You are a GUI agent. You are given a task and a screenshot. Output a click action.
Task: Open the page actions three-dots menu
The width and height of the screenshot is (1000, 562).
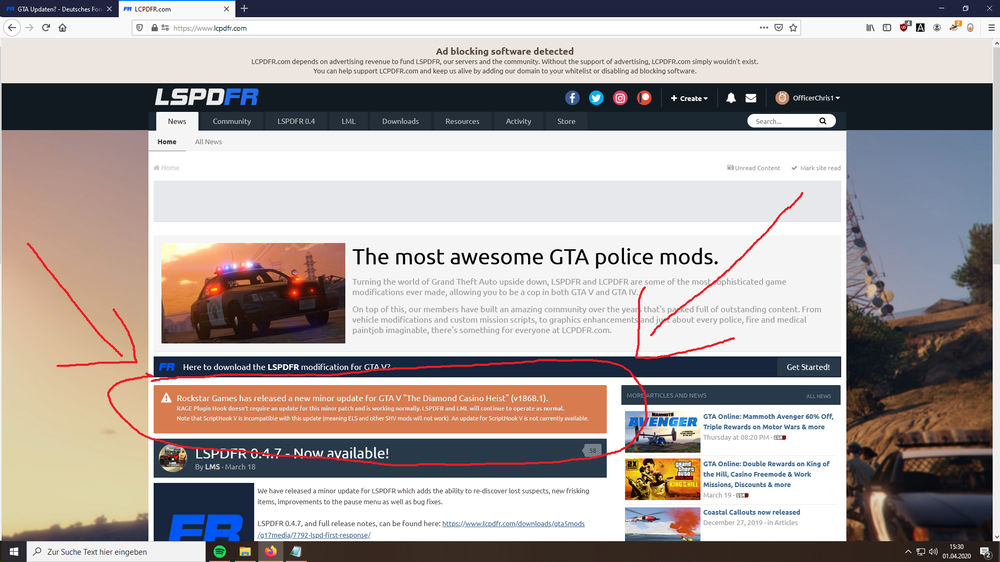(x=763, y=27)
